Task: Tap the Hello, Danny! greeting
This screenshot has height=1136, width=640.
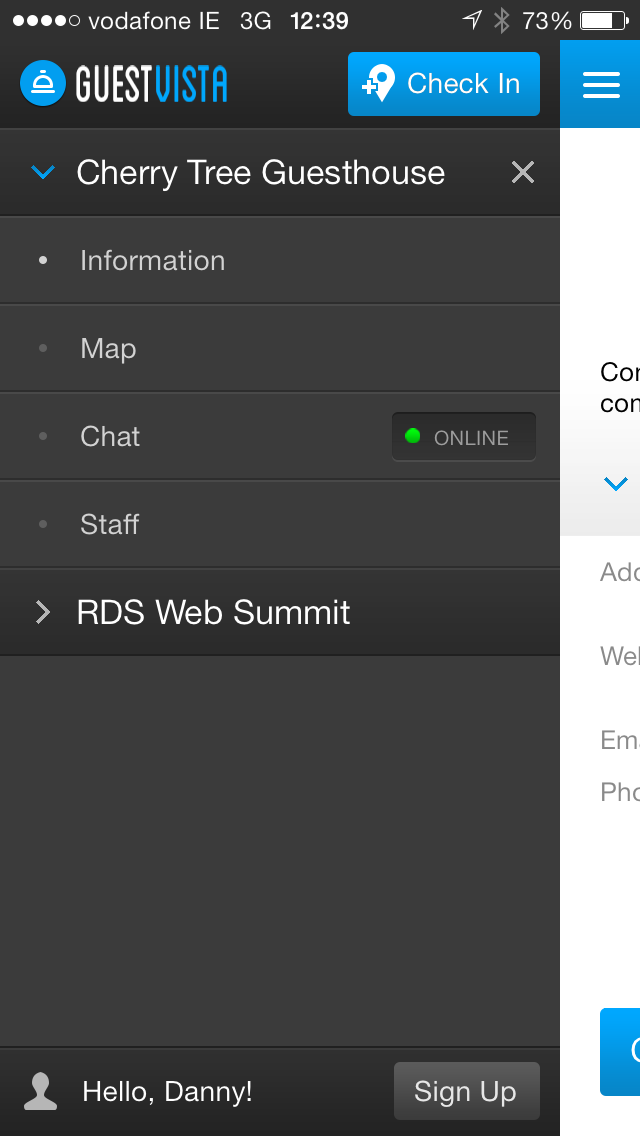Action: 167,1091
